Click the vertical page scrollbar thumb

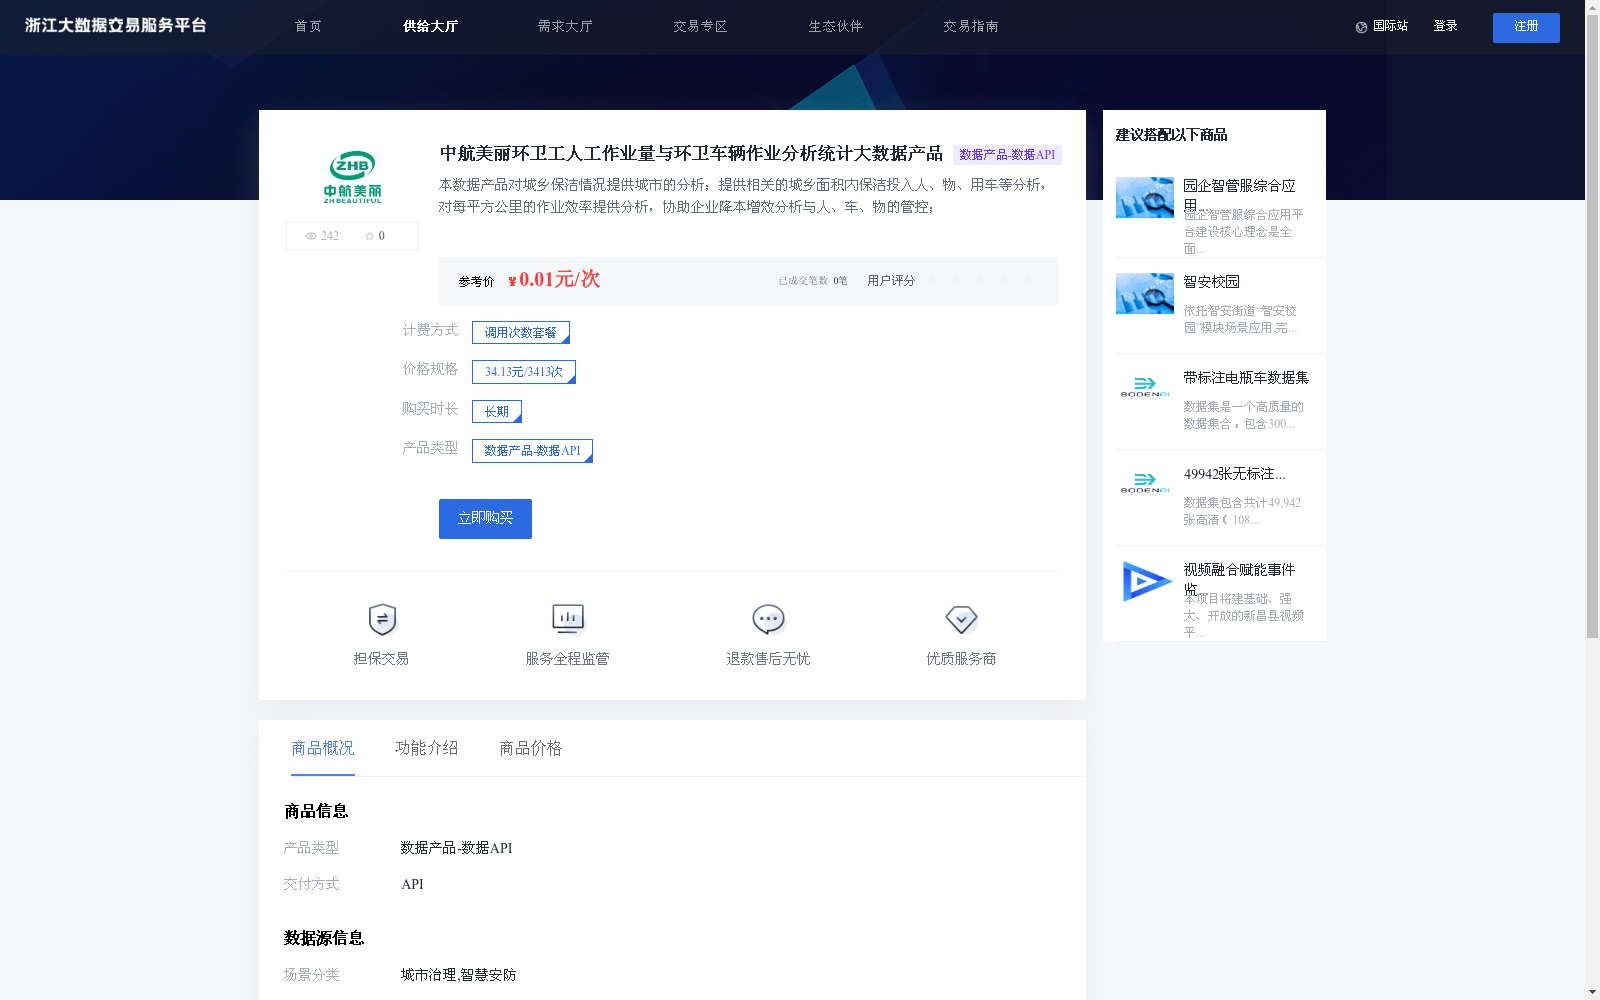click(1592, 327)
